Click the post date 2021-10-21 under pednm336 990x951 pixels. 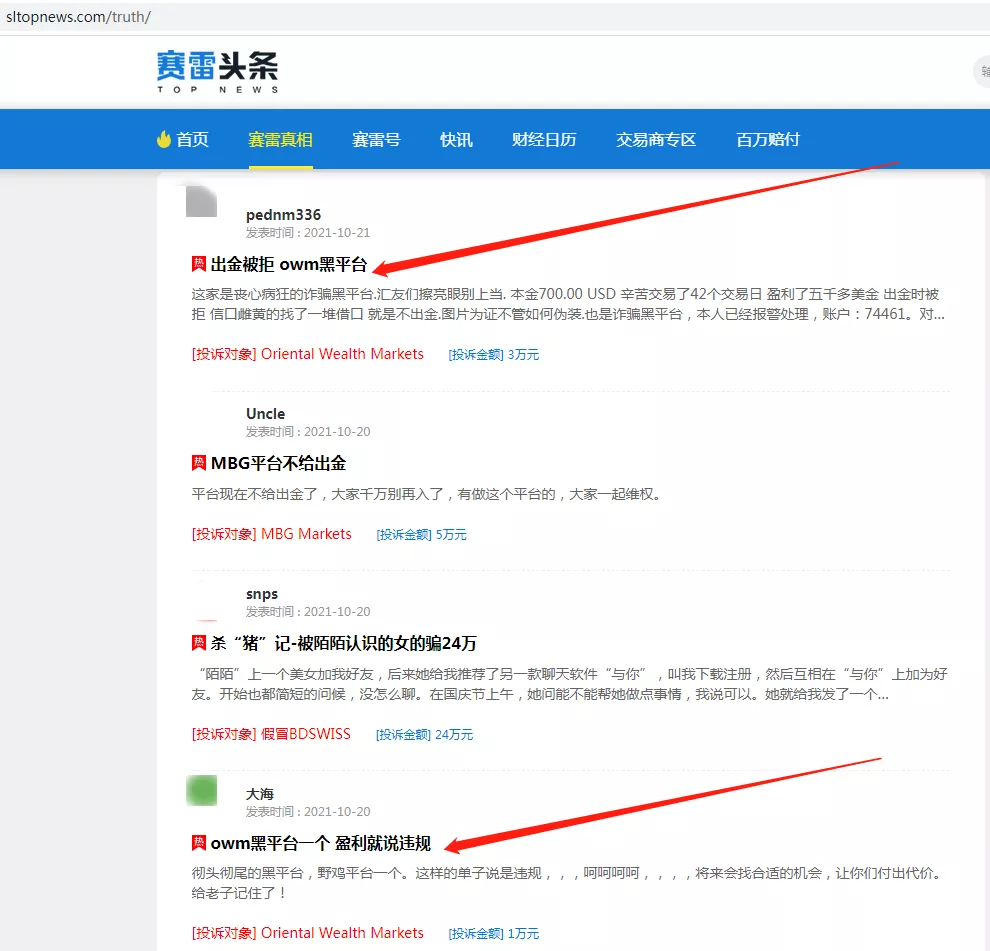[x=337, y=232]
